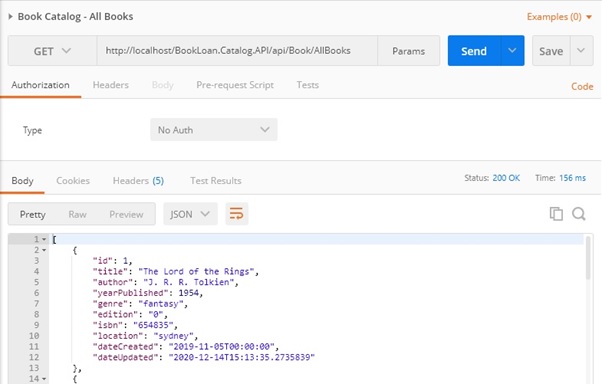Click the Book Catalog - All Books title
Image resolution: width=602 pixels, height=384 pixels.
point(76,17)
